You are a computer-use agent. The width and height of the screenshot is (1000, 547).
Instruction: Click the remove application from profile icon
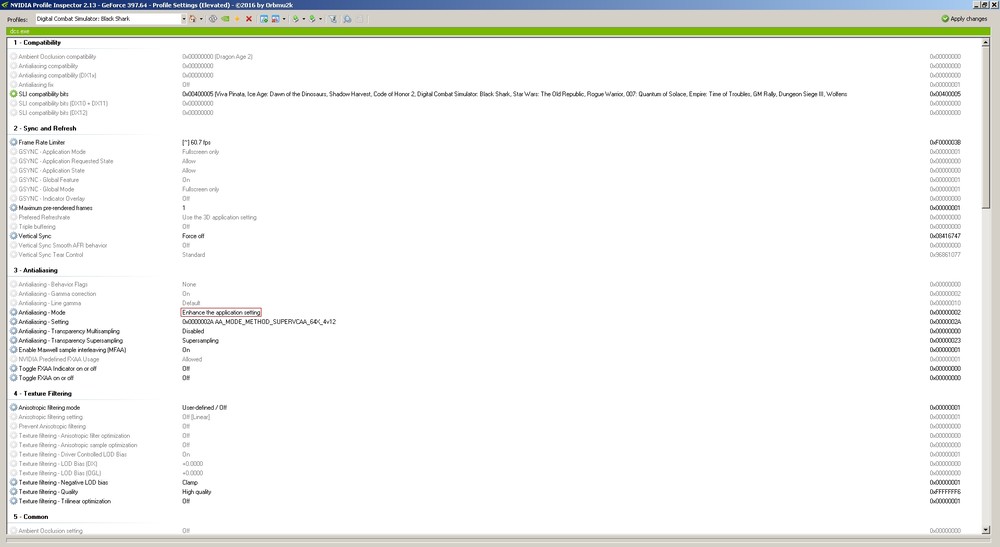(276, 18)
